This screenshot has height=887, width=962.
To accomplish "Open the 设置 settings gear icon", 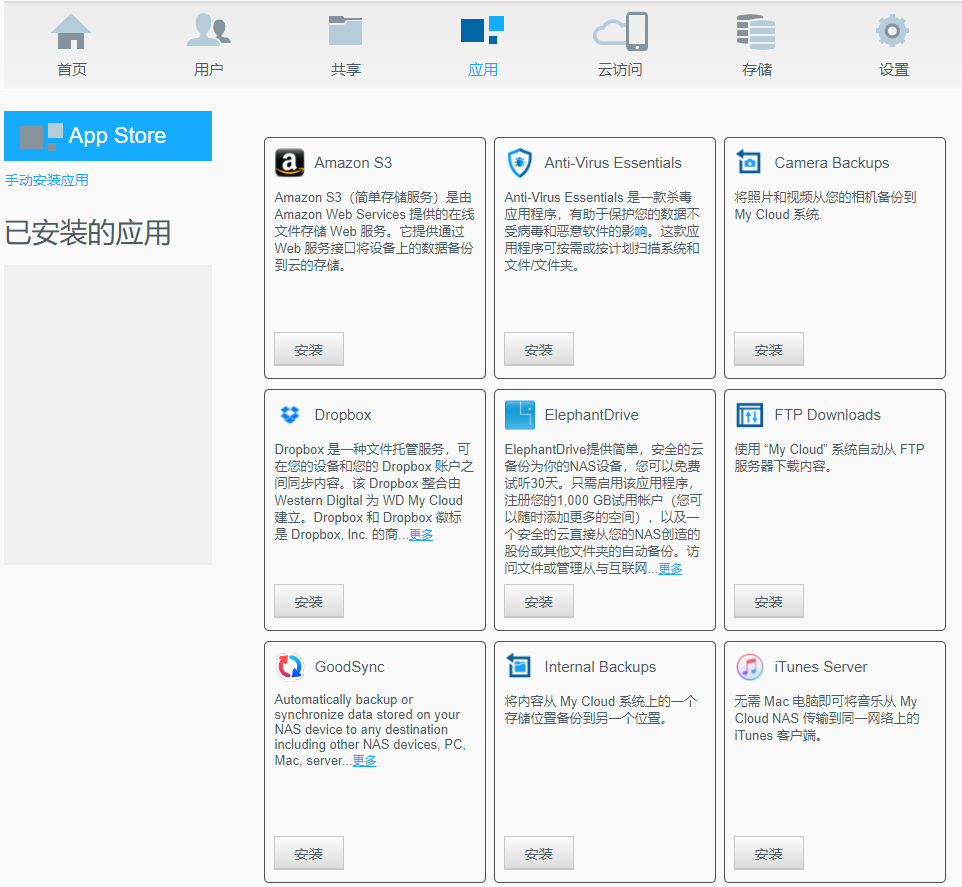I will pyautogui.click(x=892, y=31).
